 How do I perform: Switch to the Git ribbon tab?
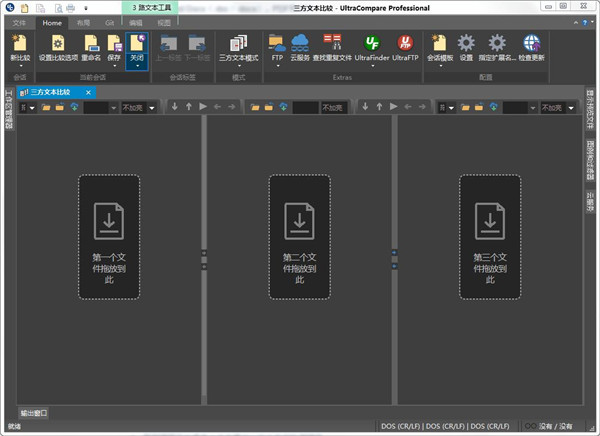point(109,23)
